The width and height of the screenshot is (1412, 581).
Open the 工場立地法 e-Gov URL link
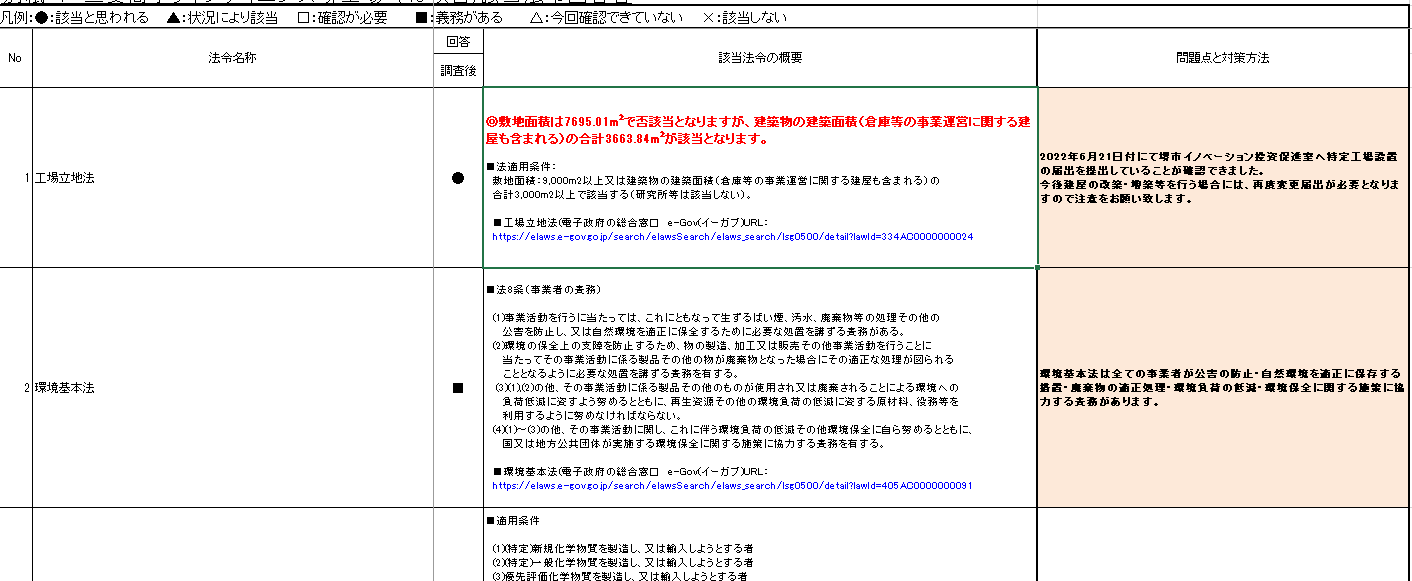[x=732, y=237]
